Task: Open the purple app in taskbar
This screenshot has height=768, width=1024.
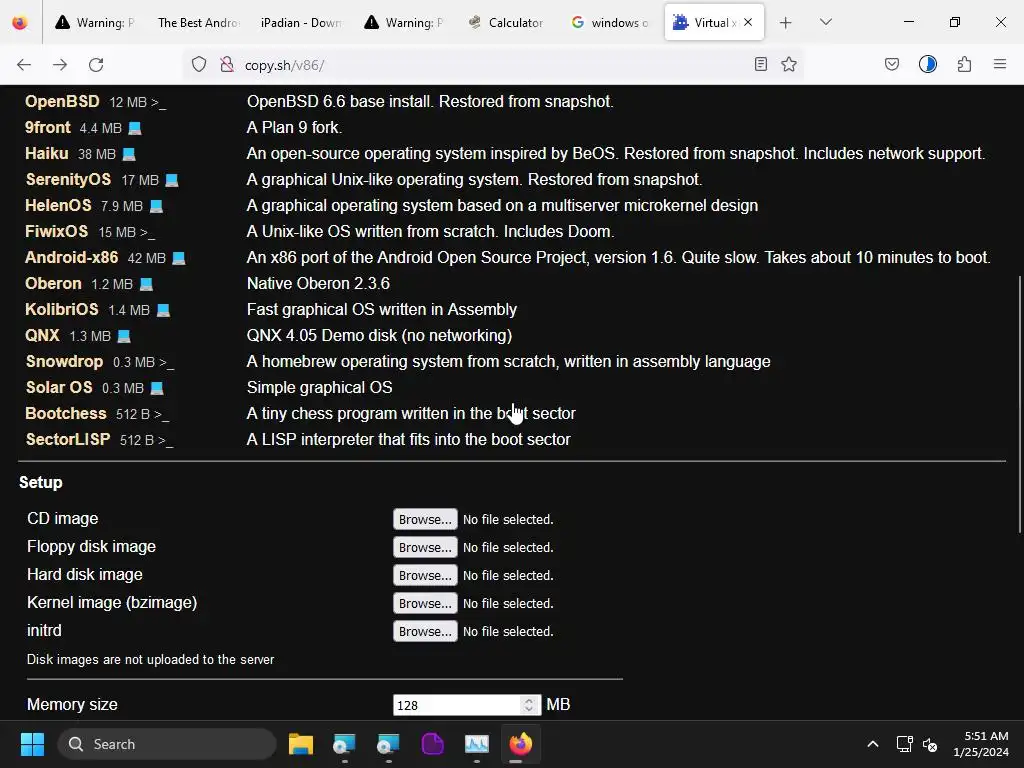Action: tap(432, 744)
